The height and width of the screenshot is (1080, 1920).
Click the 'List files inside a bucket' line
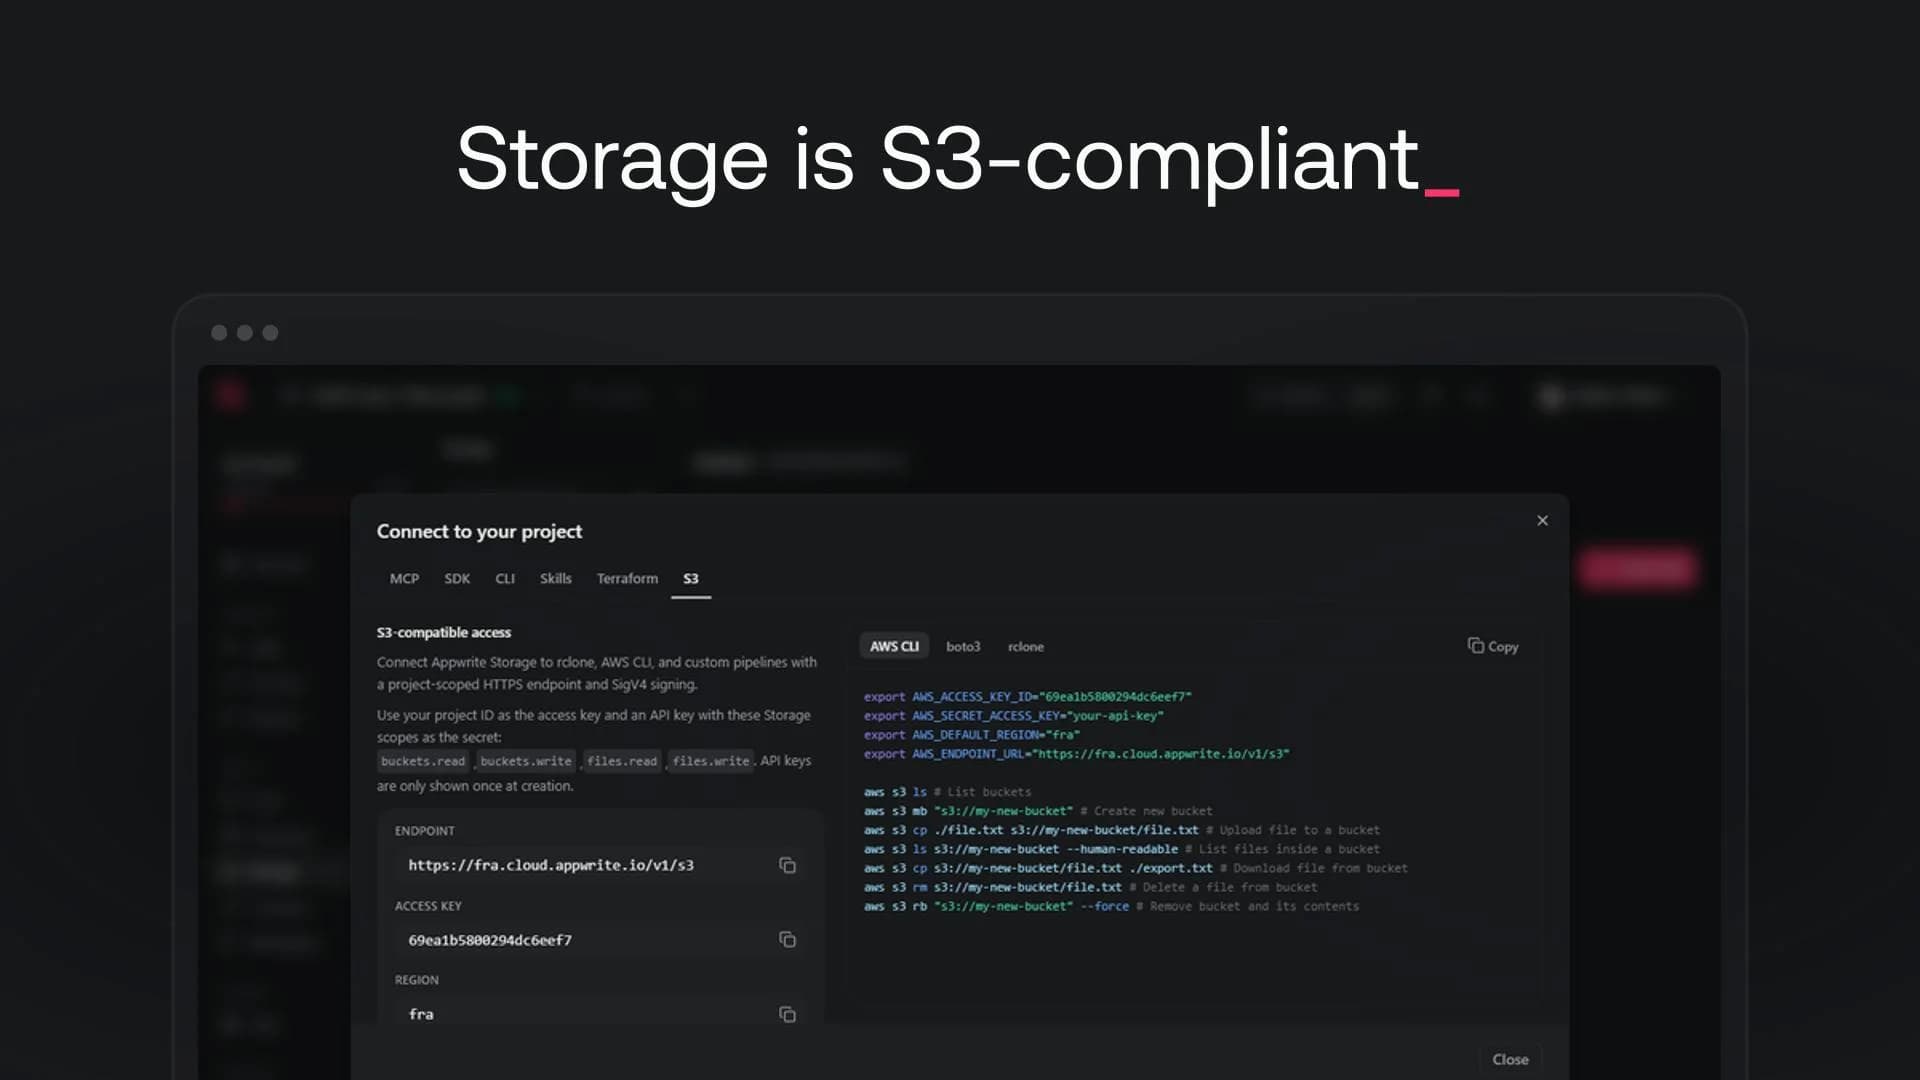click(x=1122, y=849)
